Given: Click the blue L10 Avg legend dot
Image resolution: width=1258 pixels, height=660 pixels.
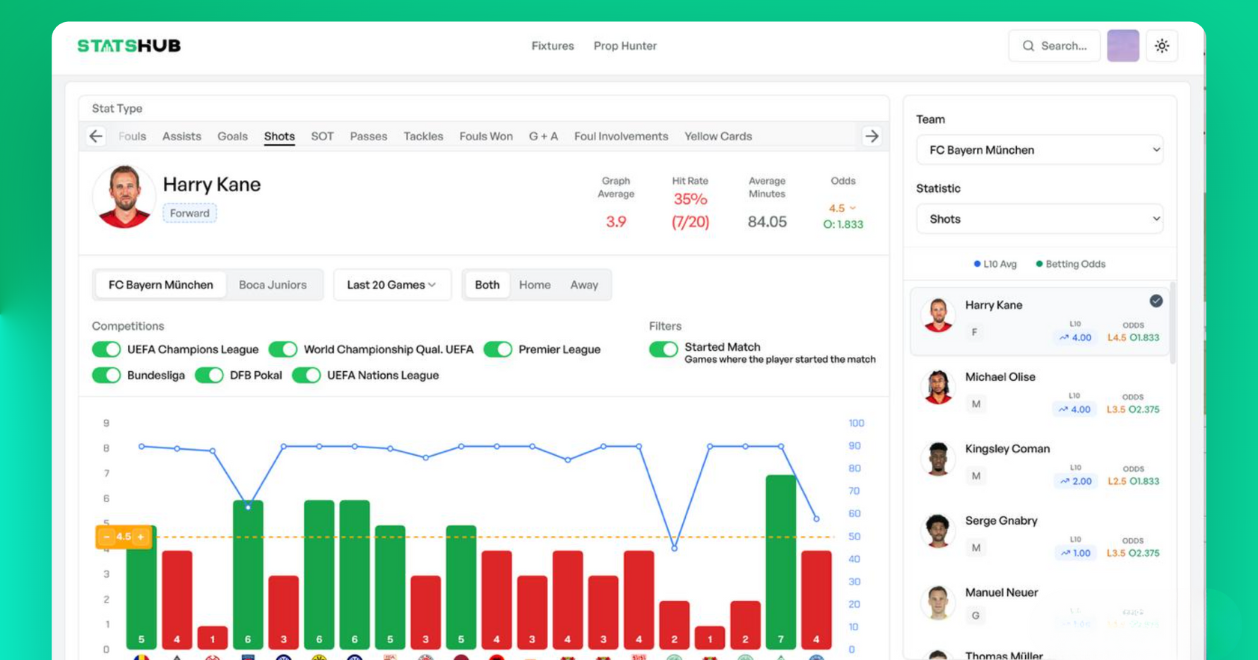Looking at the screenshot, I should tap(977, 264).
